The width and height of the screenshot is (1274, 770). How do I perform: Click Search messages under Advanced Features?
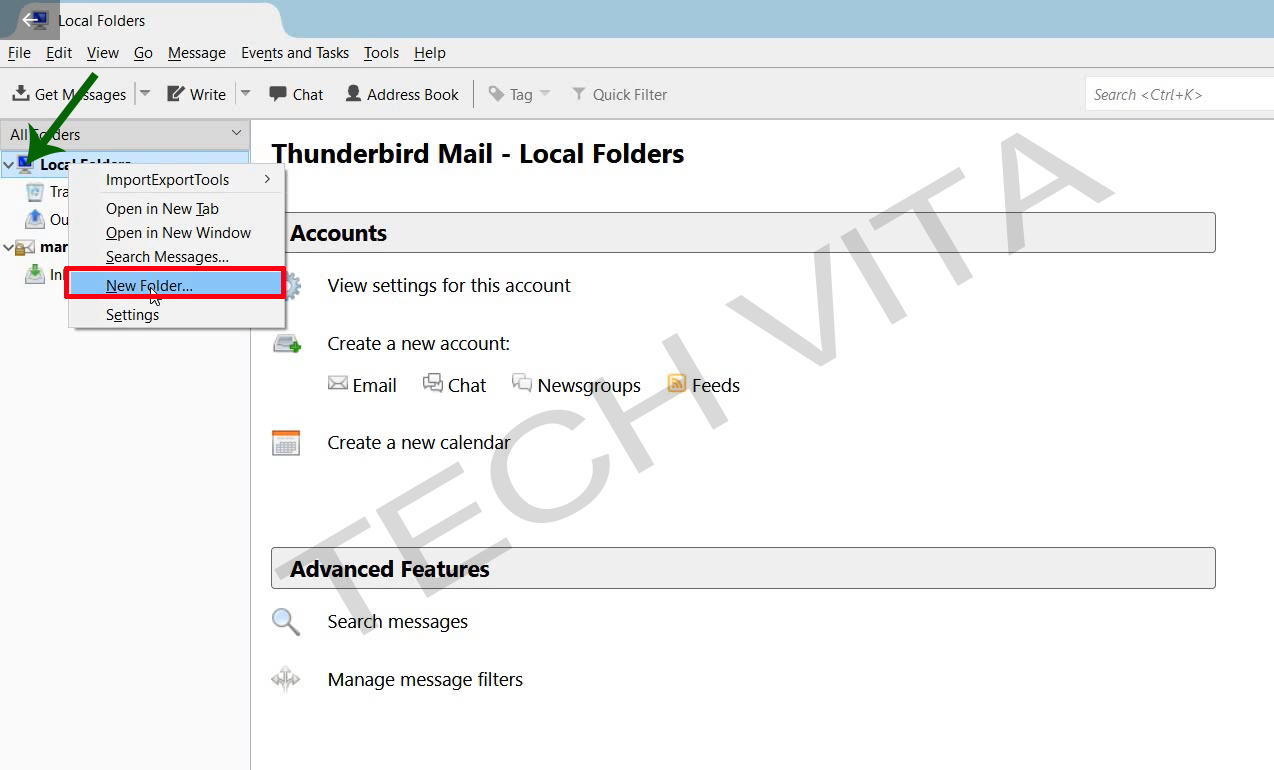click(x=398, y=622)
